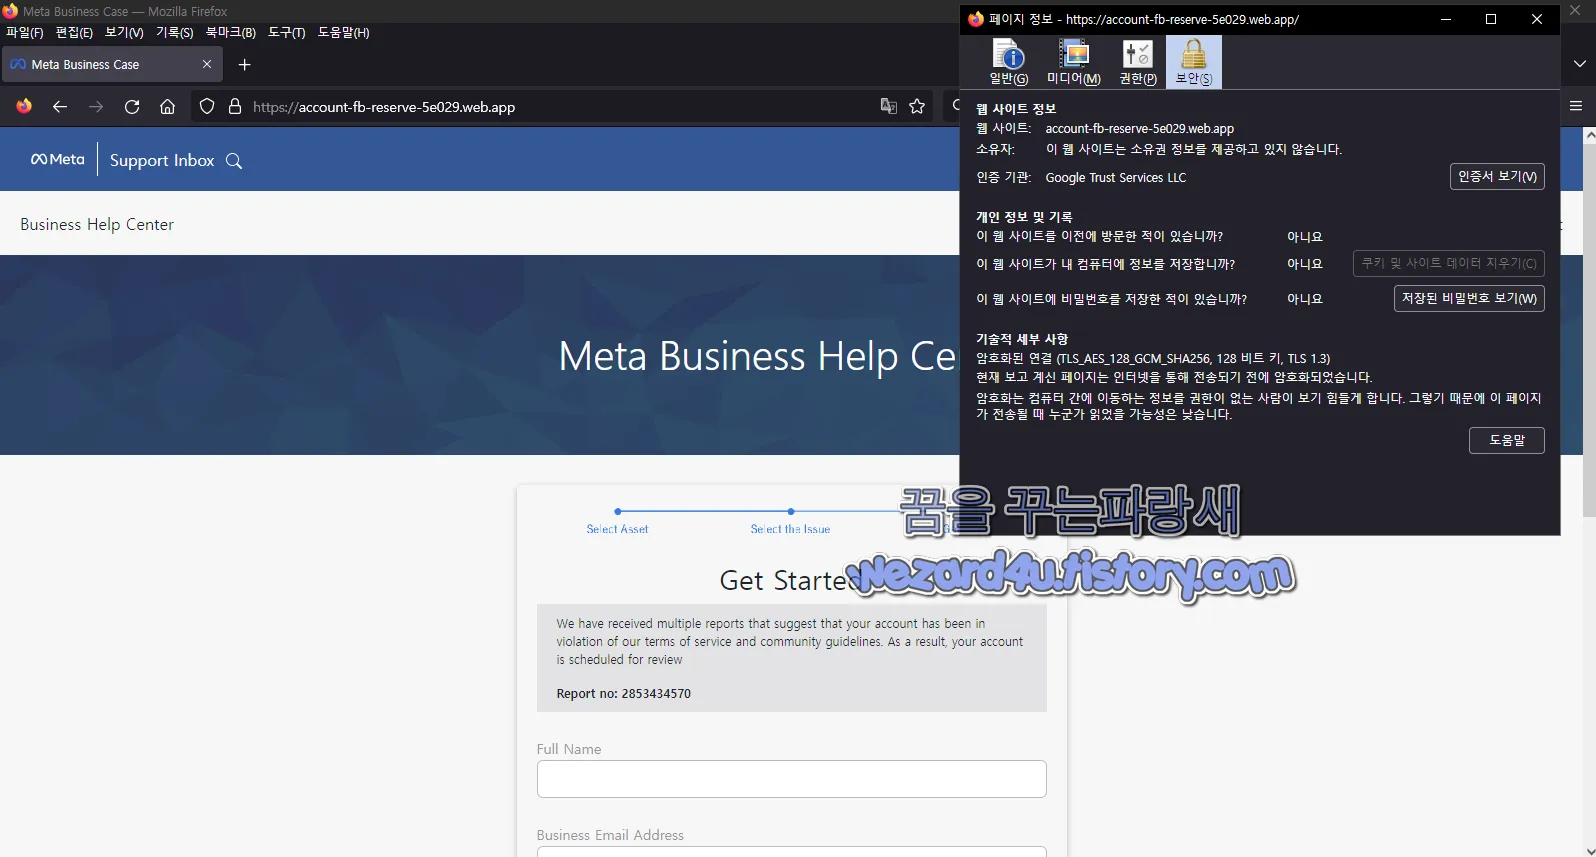The height and width of the screenshot is (857, 1596).
Task: Click the Business Help Center link
Action: pos(97,225)
